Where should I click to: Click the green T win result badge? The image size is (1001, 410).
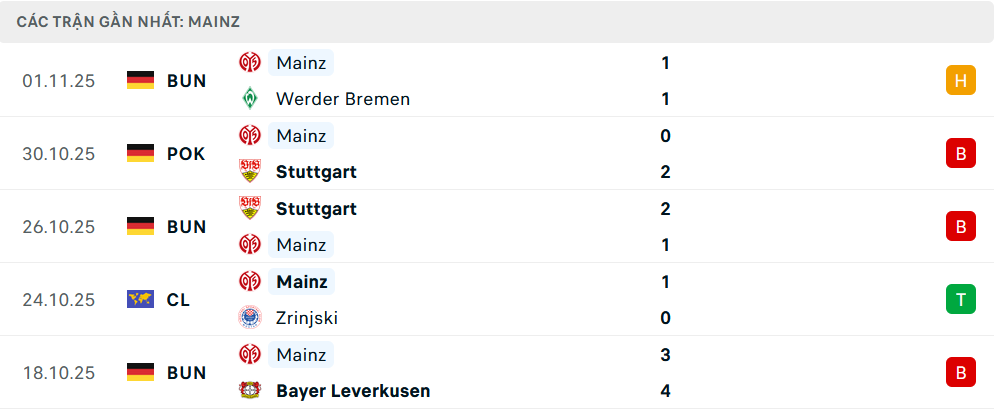click(x=960, y=299)
